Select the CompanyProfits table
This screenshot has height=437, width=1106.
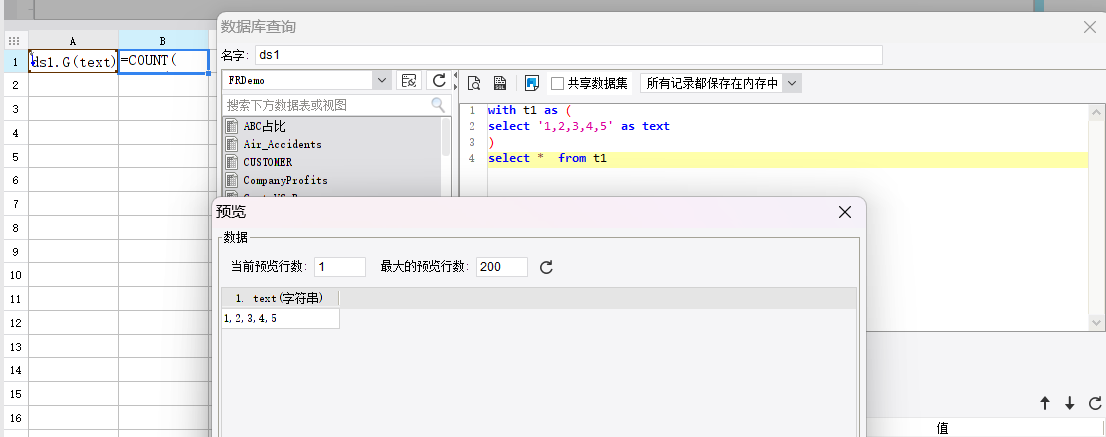click(x=285, y=180)
